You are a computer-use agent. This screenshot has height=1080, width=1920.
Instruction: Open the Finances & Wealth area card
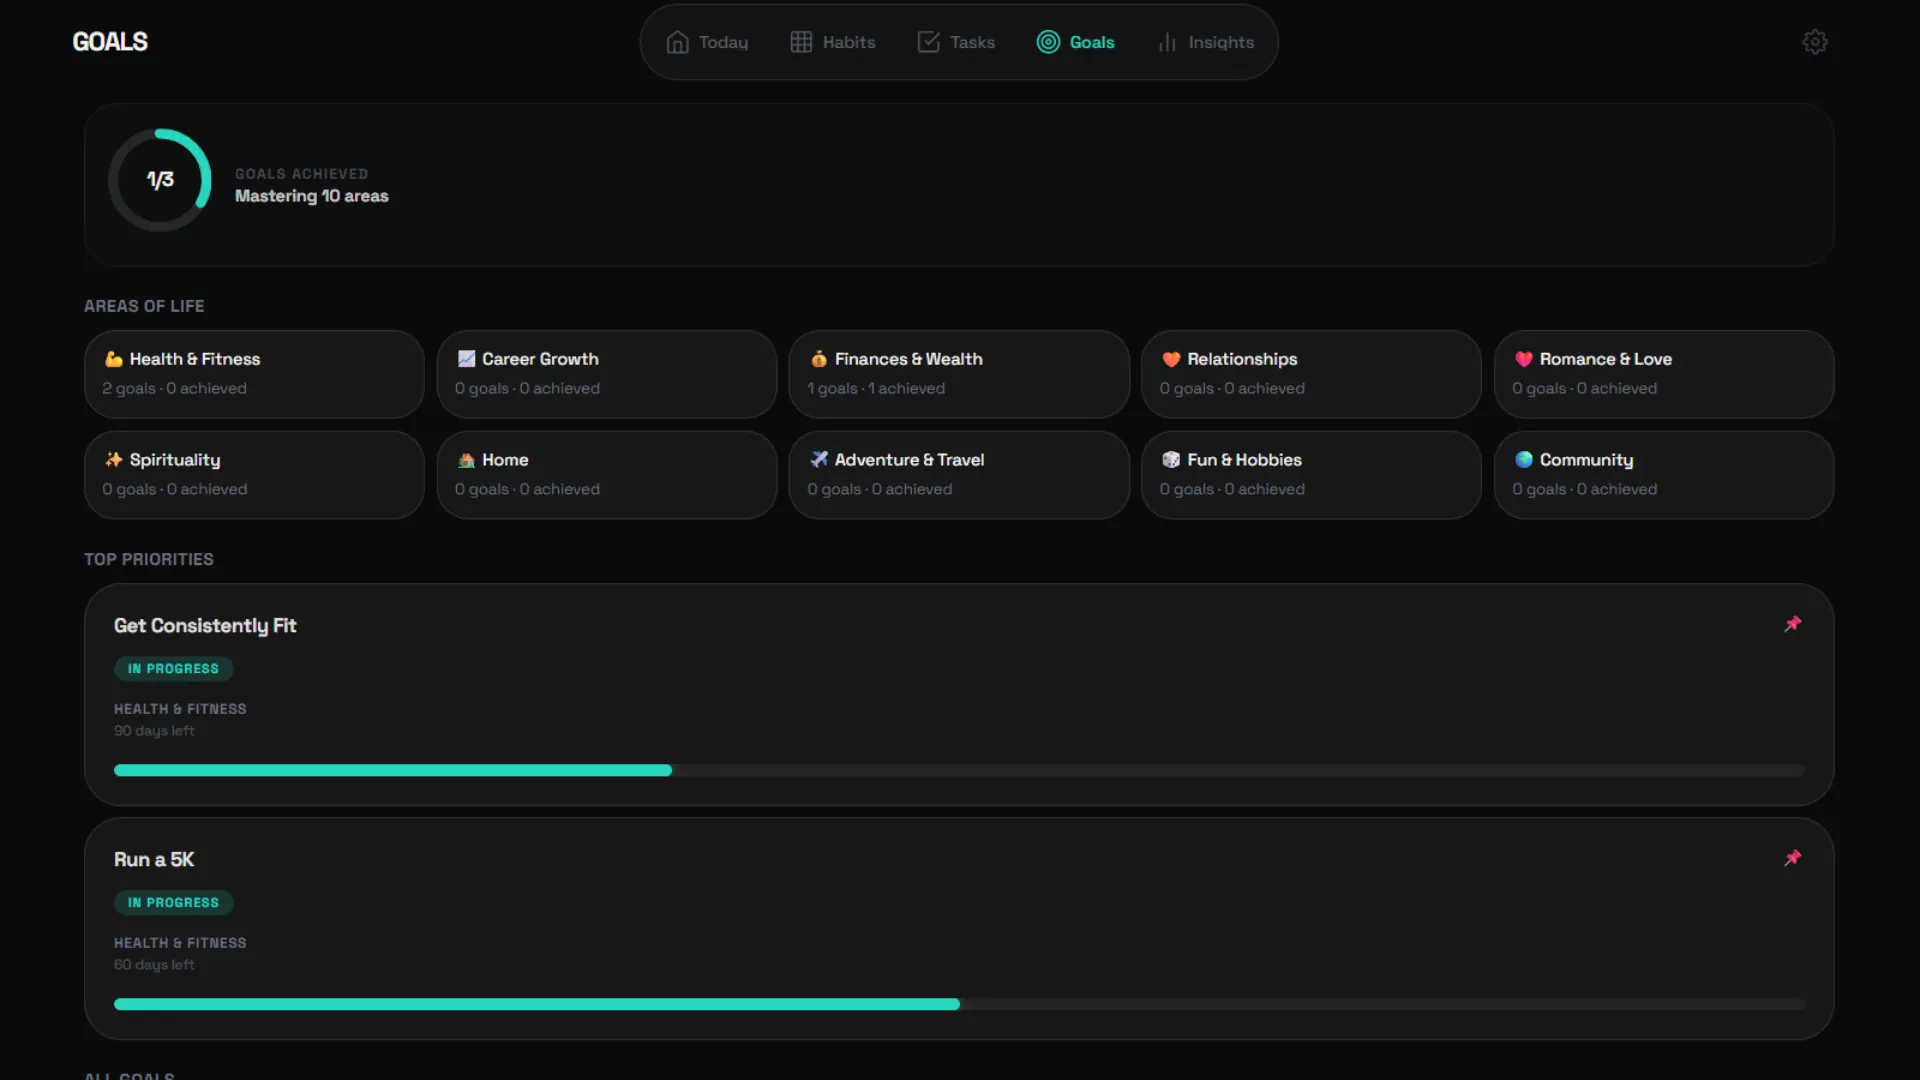(959, 374)
